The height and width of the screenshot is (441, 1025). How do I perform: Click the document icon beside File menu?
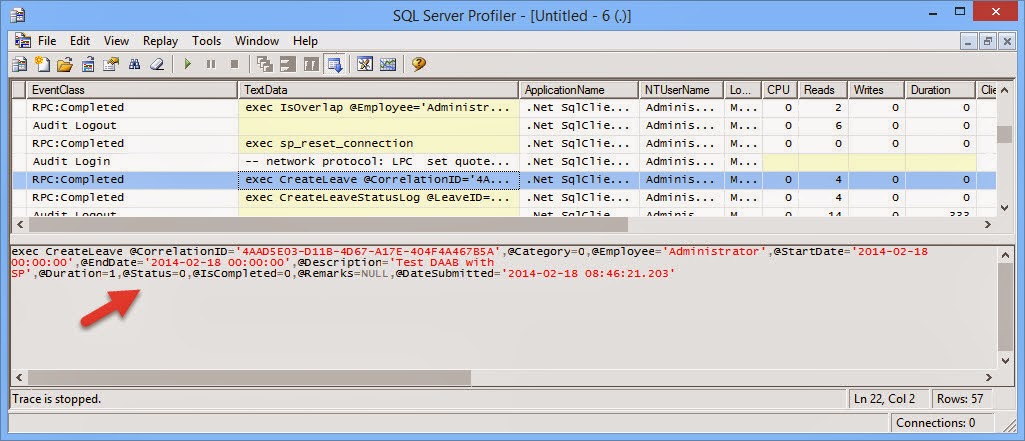(22, 41)
